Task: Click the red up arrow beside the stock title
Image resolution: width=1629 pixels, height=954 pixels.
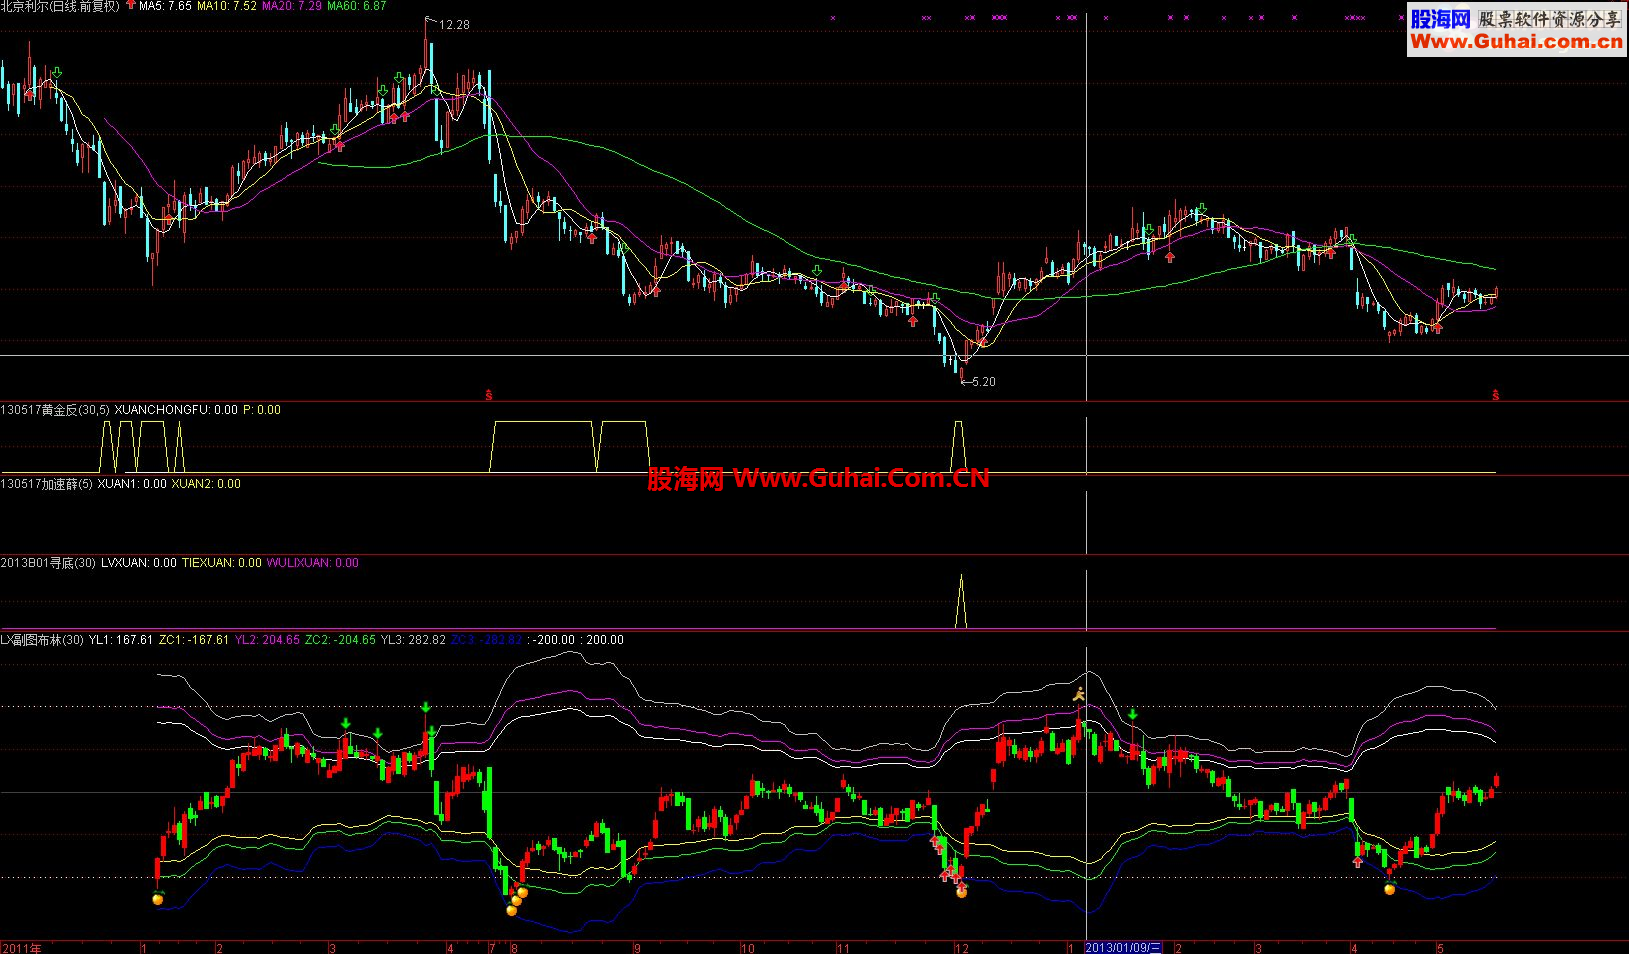Action: [x=131, y=5]
